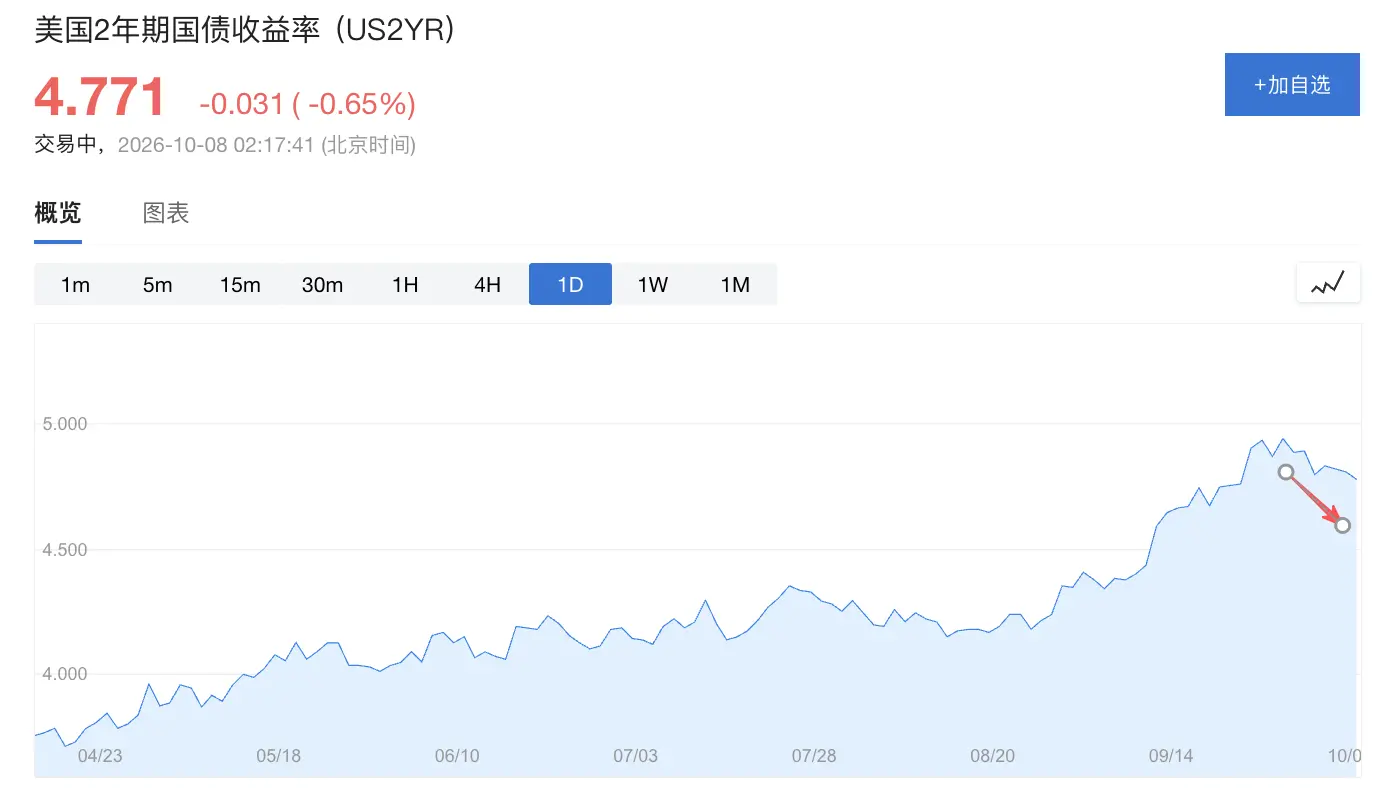This screenshot has height=796, width=1374.
Task: Click the change value -0.031 ( -0.65%)
Action: coord(307,104)
